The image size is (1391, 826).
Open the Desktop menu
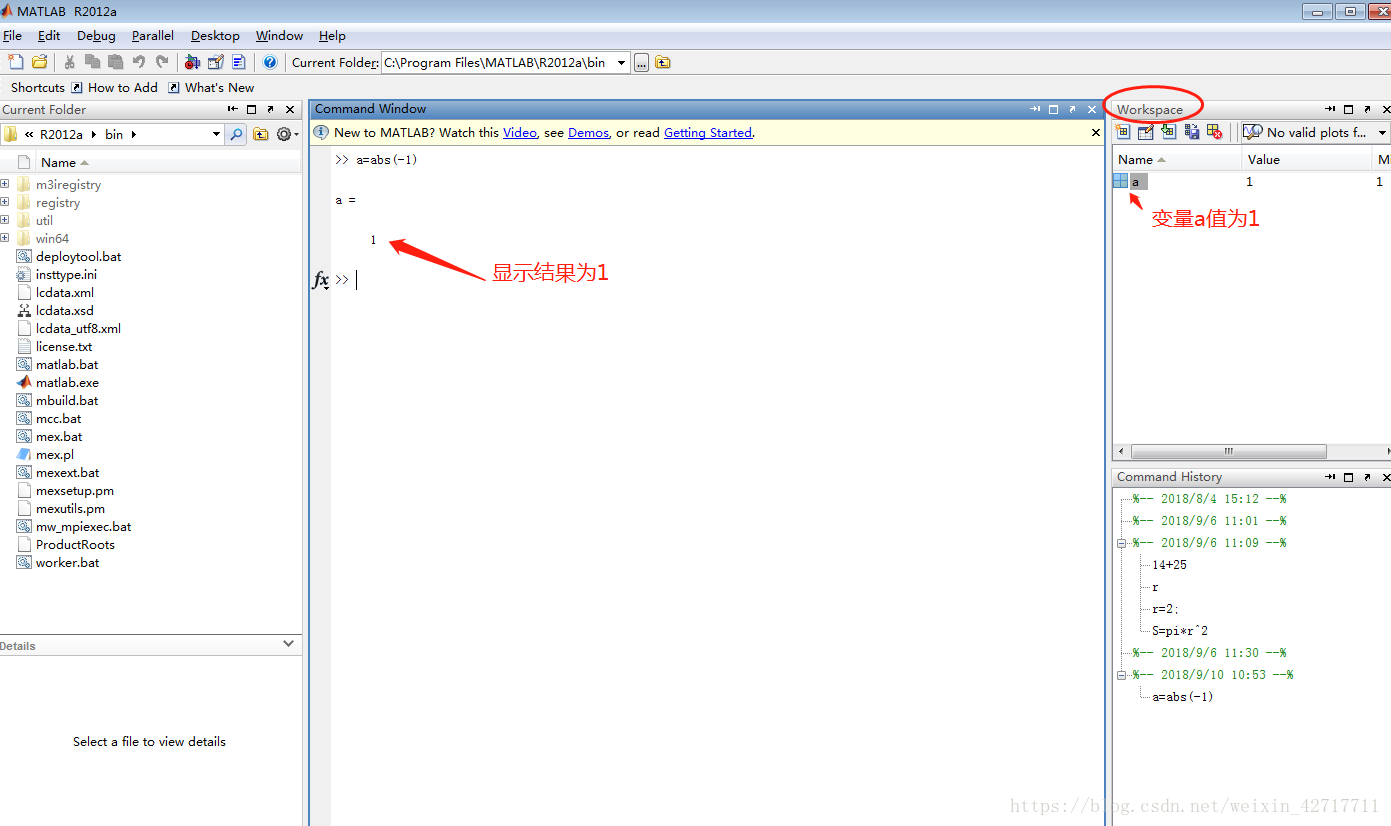click(x=215, y=35)
